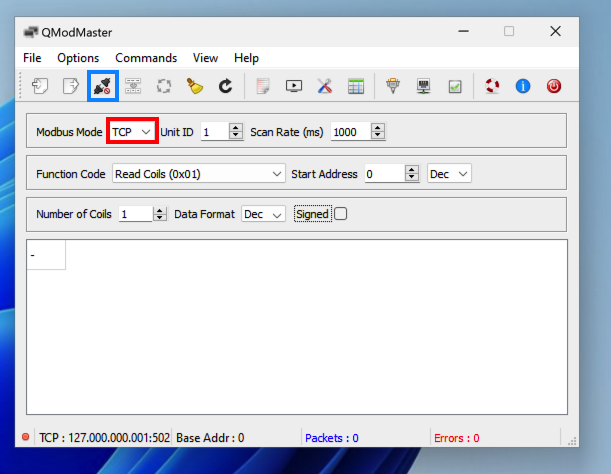Viewport: 611px width, 474px height.
Task: Click the Load Session toolbar icon
Action: click(x=40, y=86)
